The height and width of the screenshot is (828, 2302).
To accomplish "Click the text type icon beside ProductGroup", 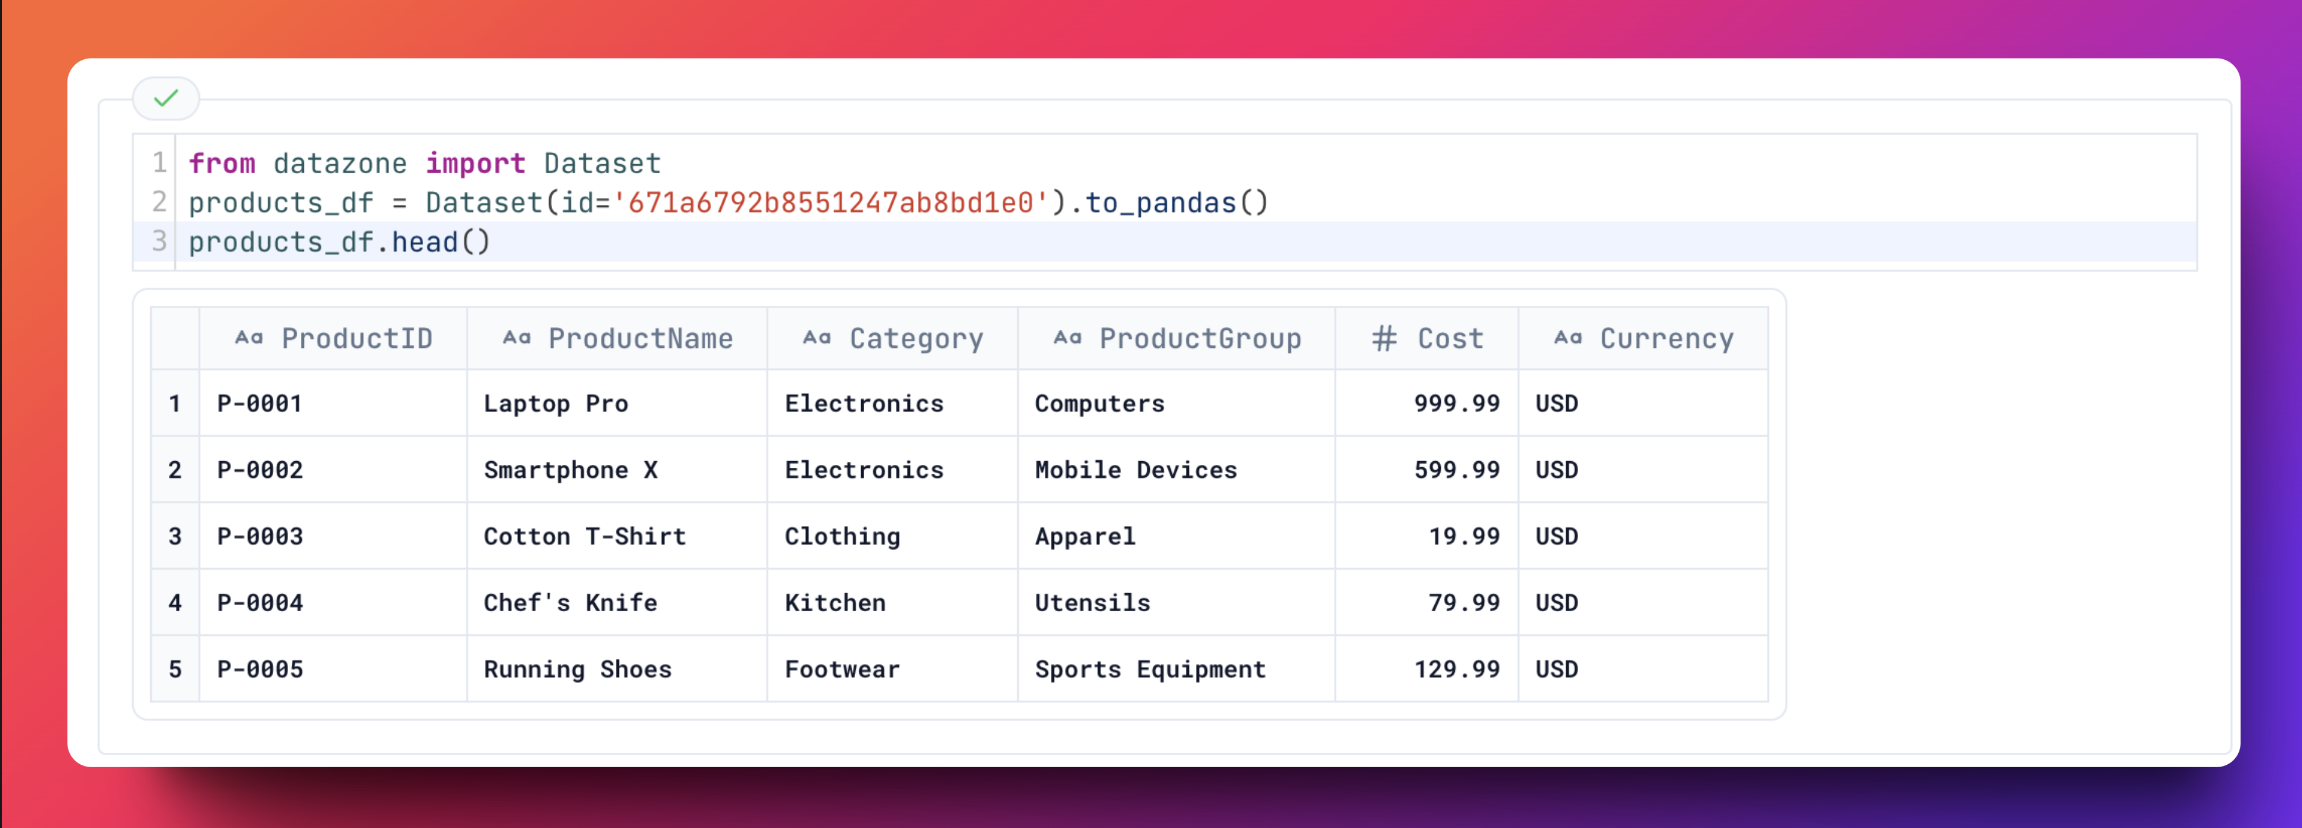I will coord(1067,338).
